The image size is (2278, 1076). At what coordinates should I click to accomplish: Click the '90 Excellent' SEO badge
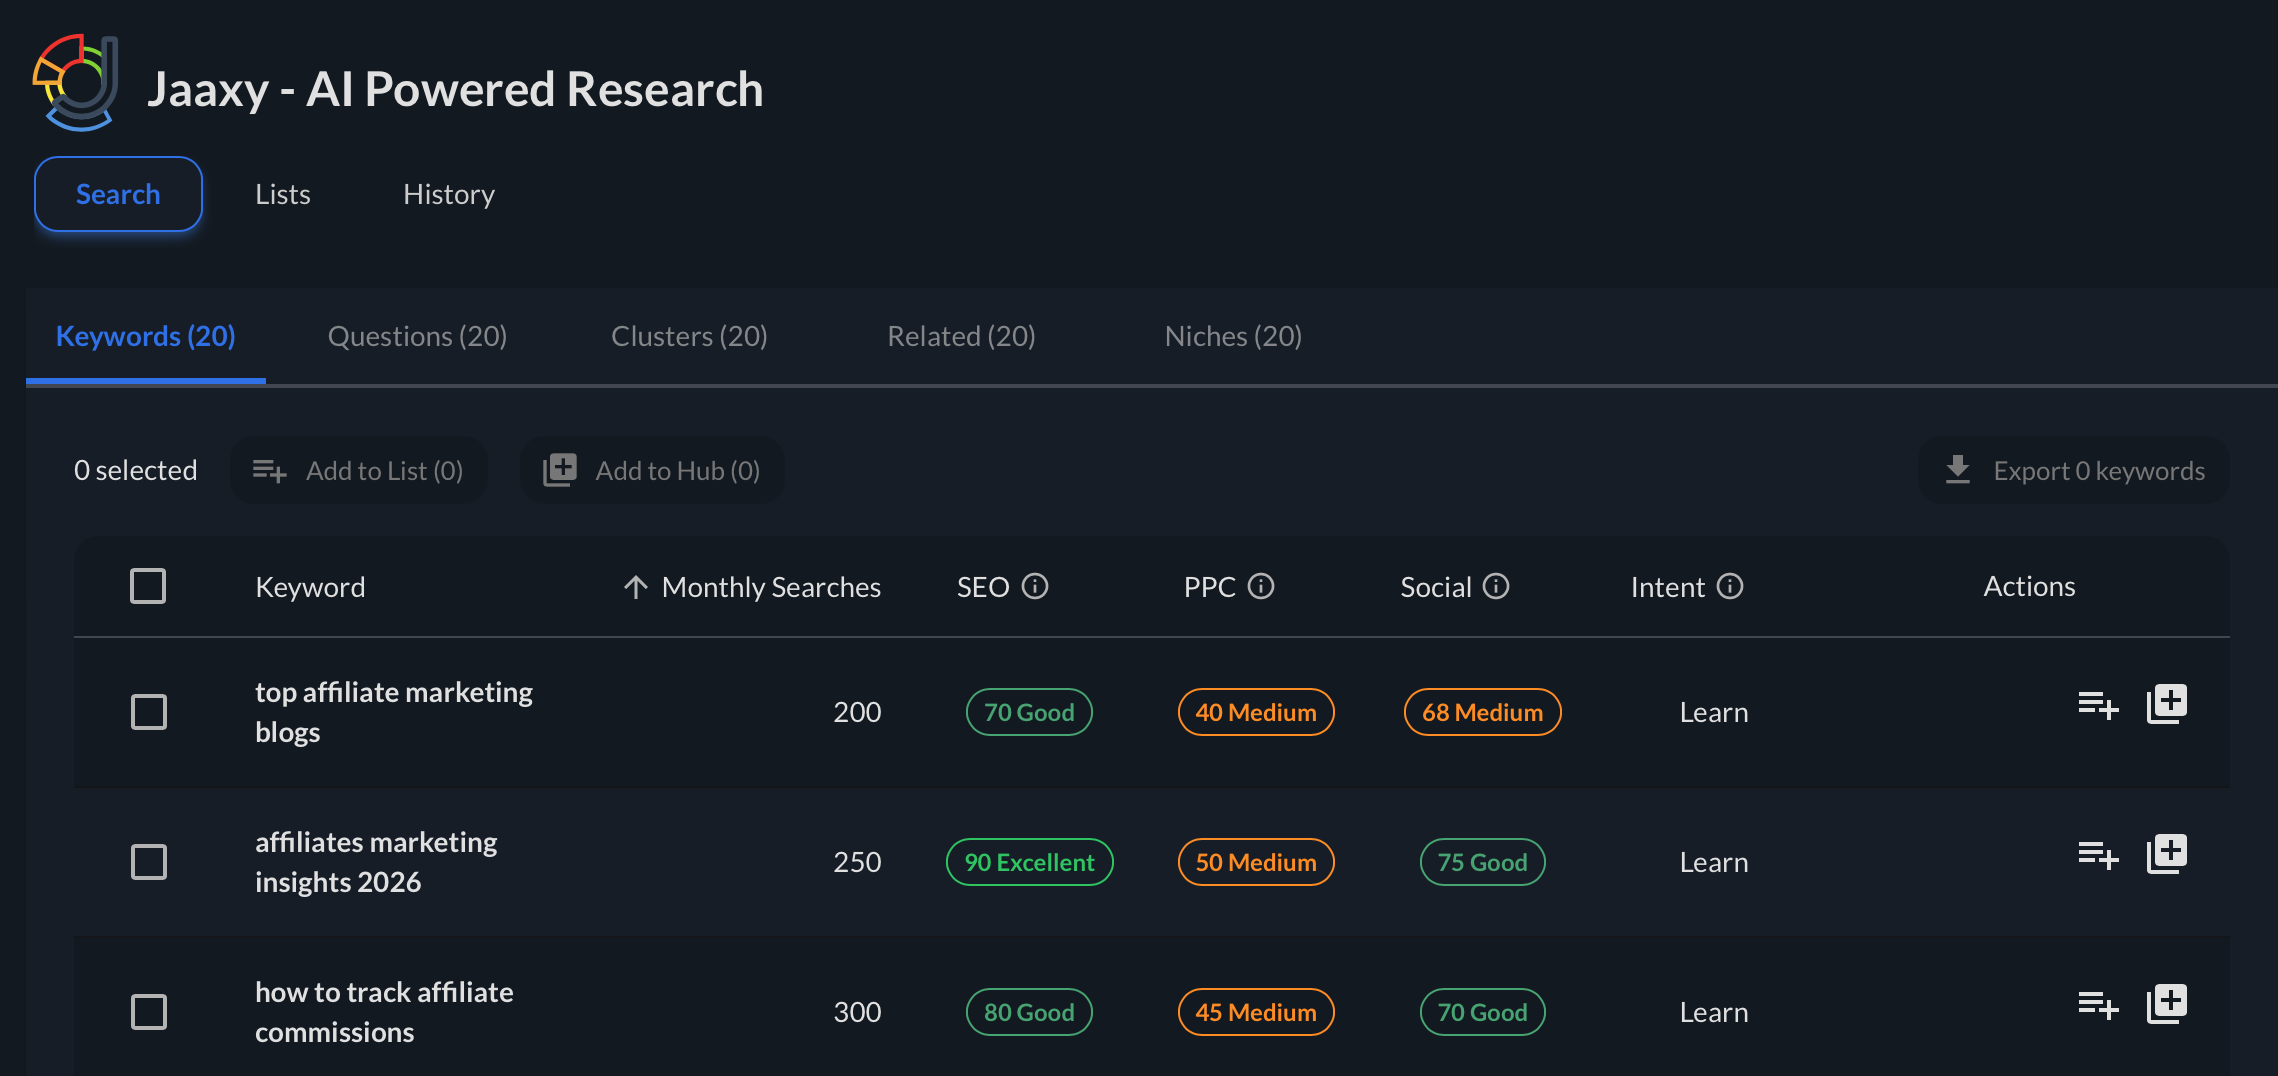tap(1029, 862)
